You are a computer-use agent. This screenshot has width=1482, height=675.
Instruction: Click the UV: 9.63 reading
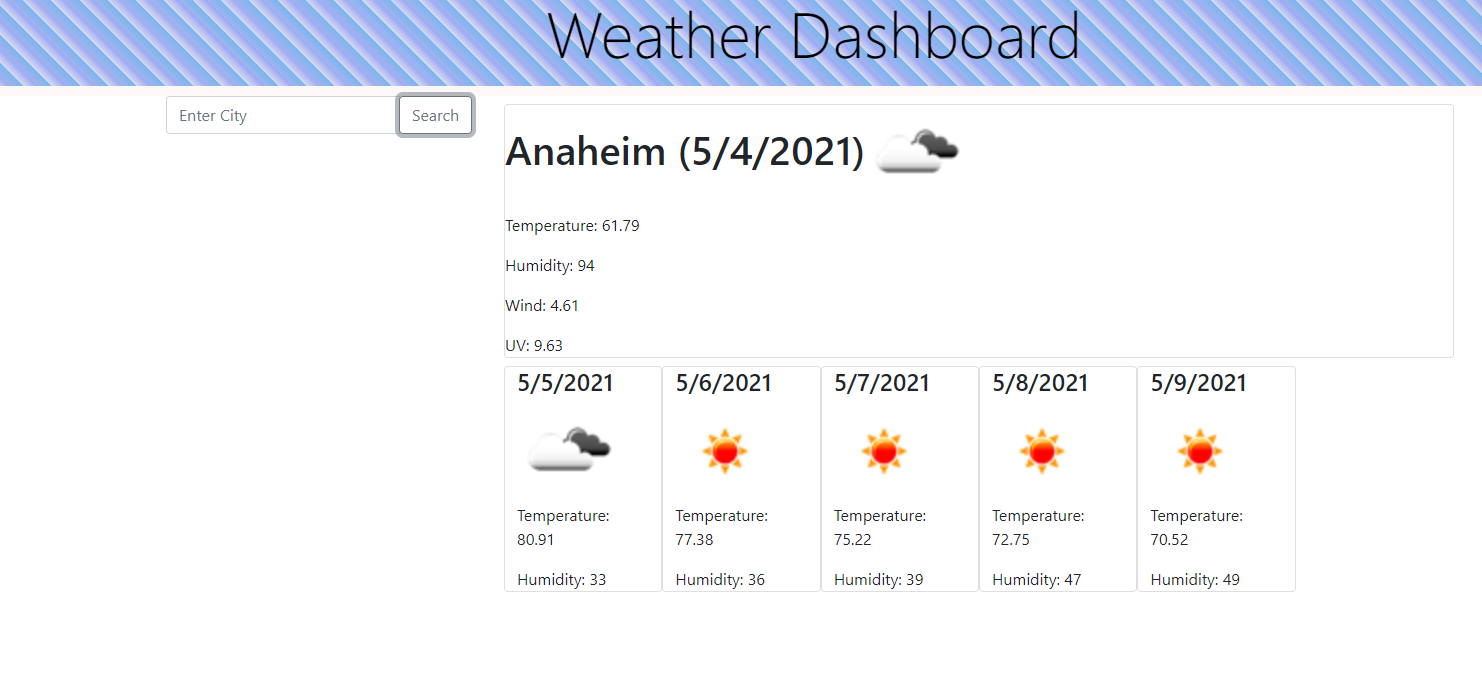[x=534, y=345]
